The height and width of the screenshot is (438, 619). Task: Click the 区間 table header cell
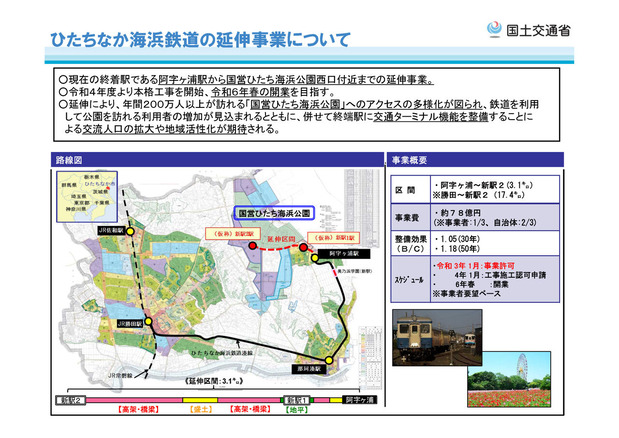tap(411, 190)
